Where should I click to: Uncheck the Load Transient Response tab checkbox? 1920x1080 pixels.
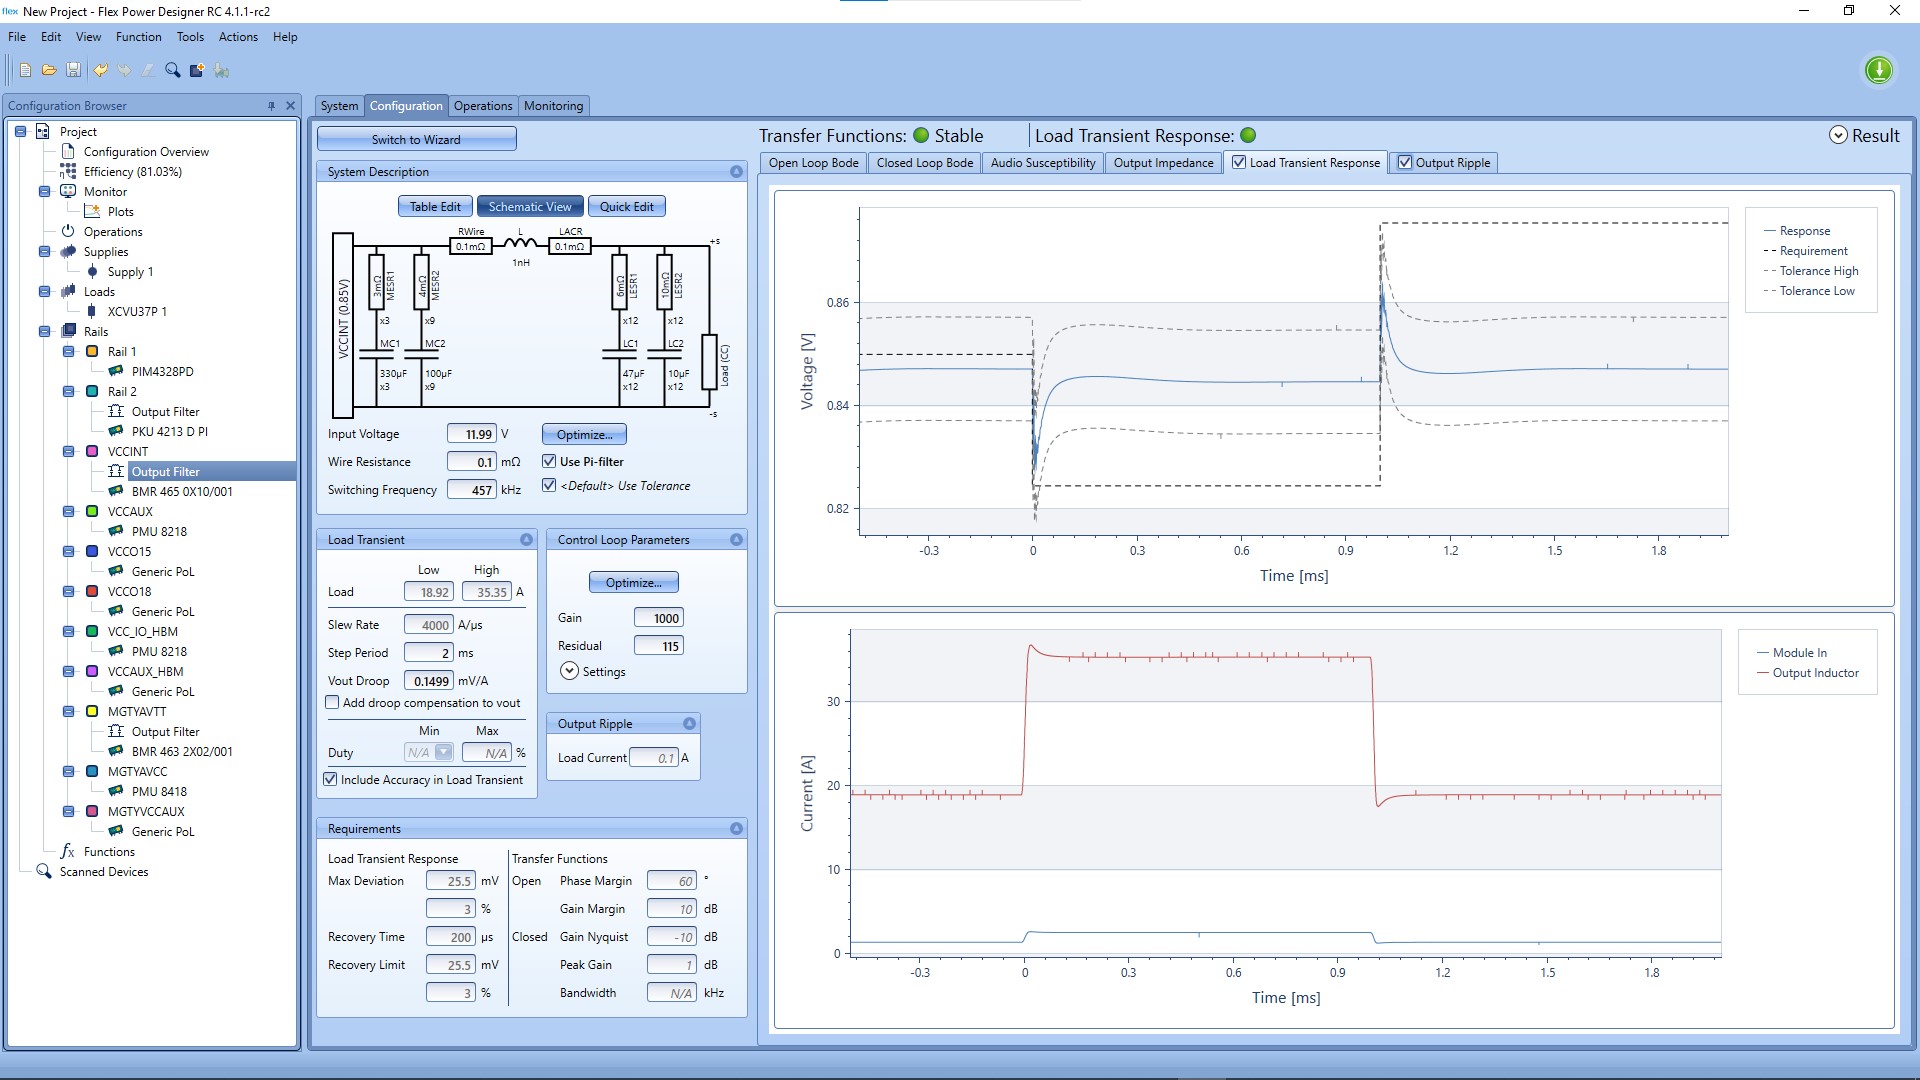tap(1239, 162)
